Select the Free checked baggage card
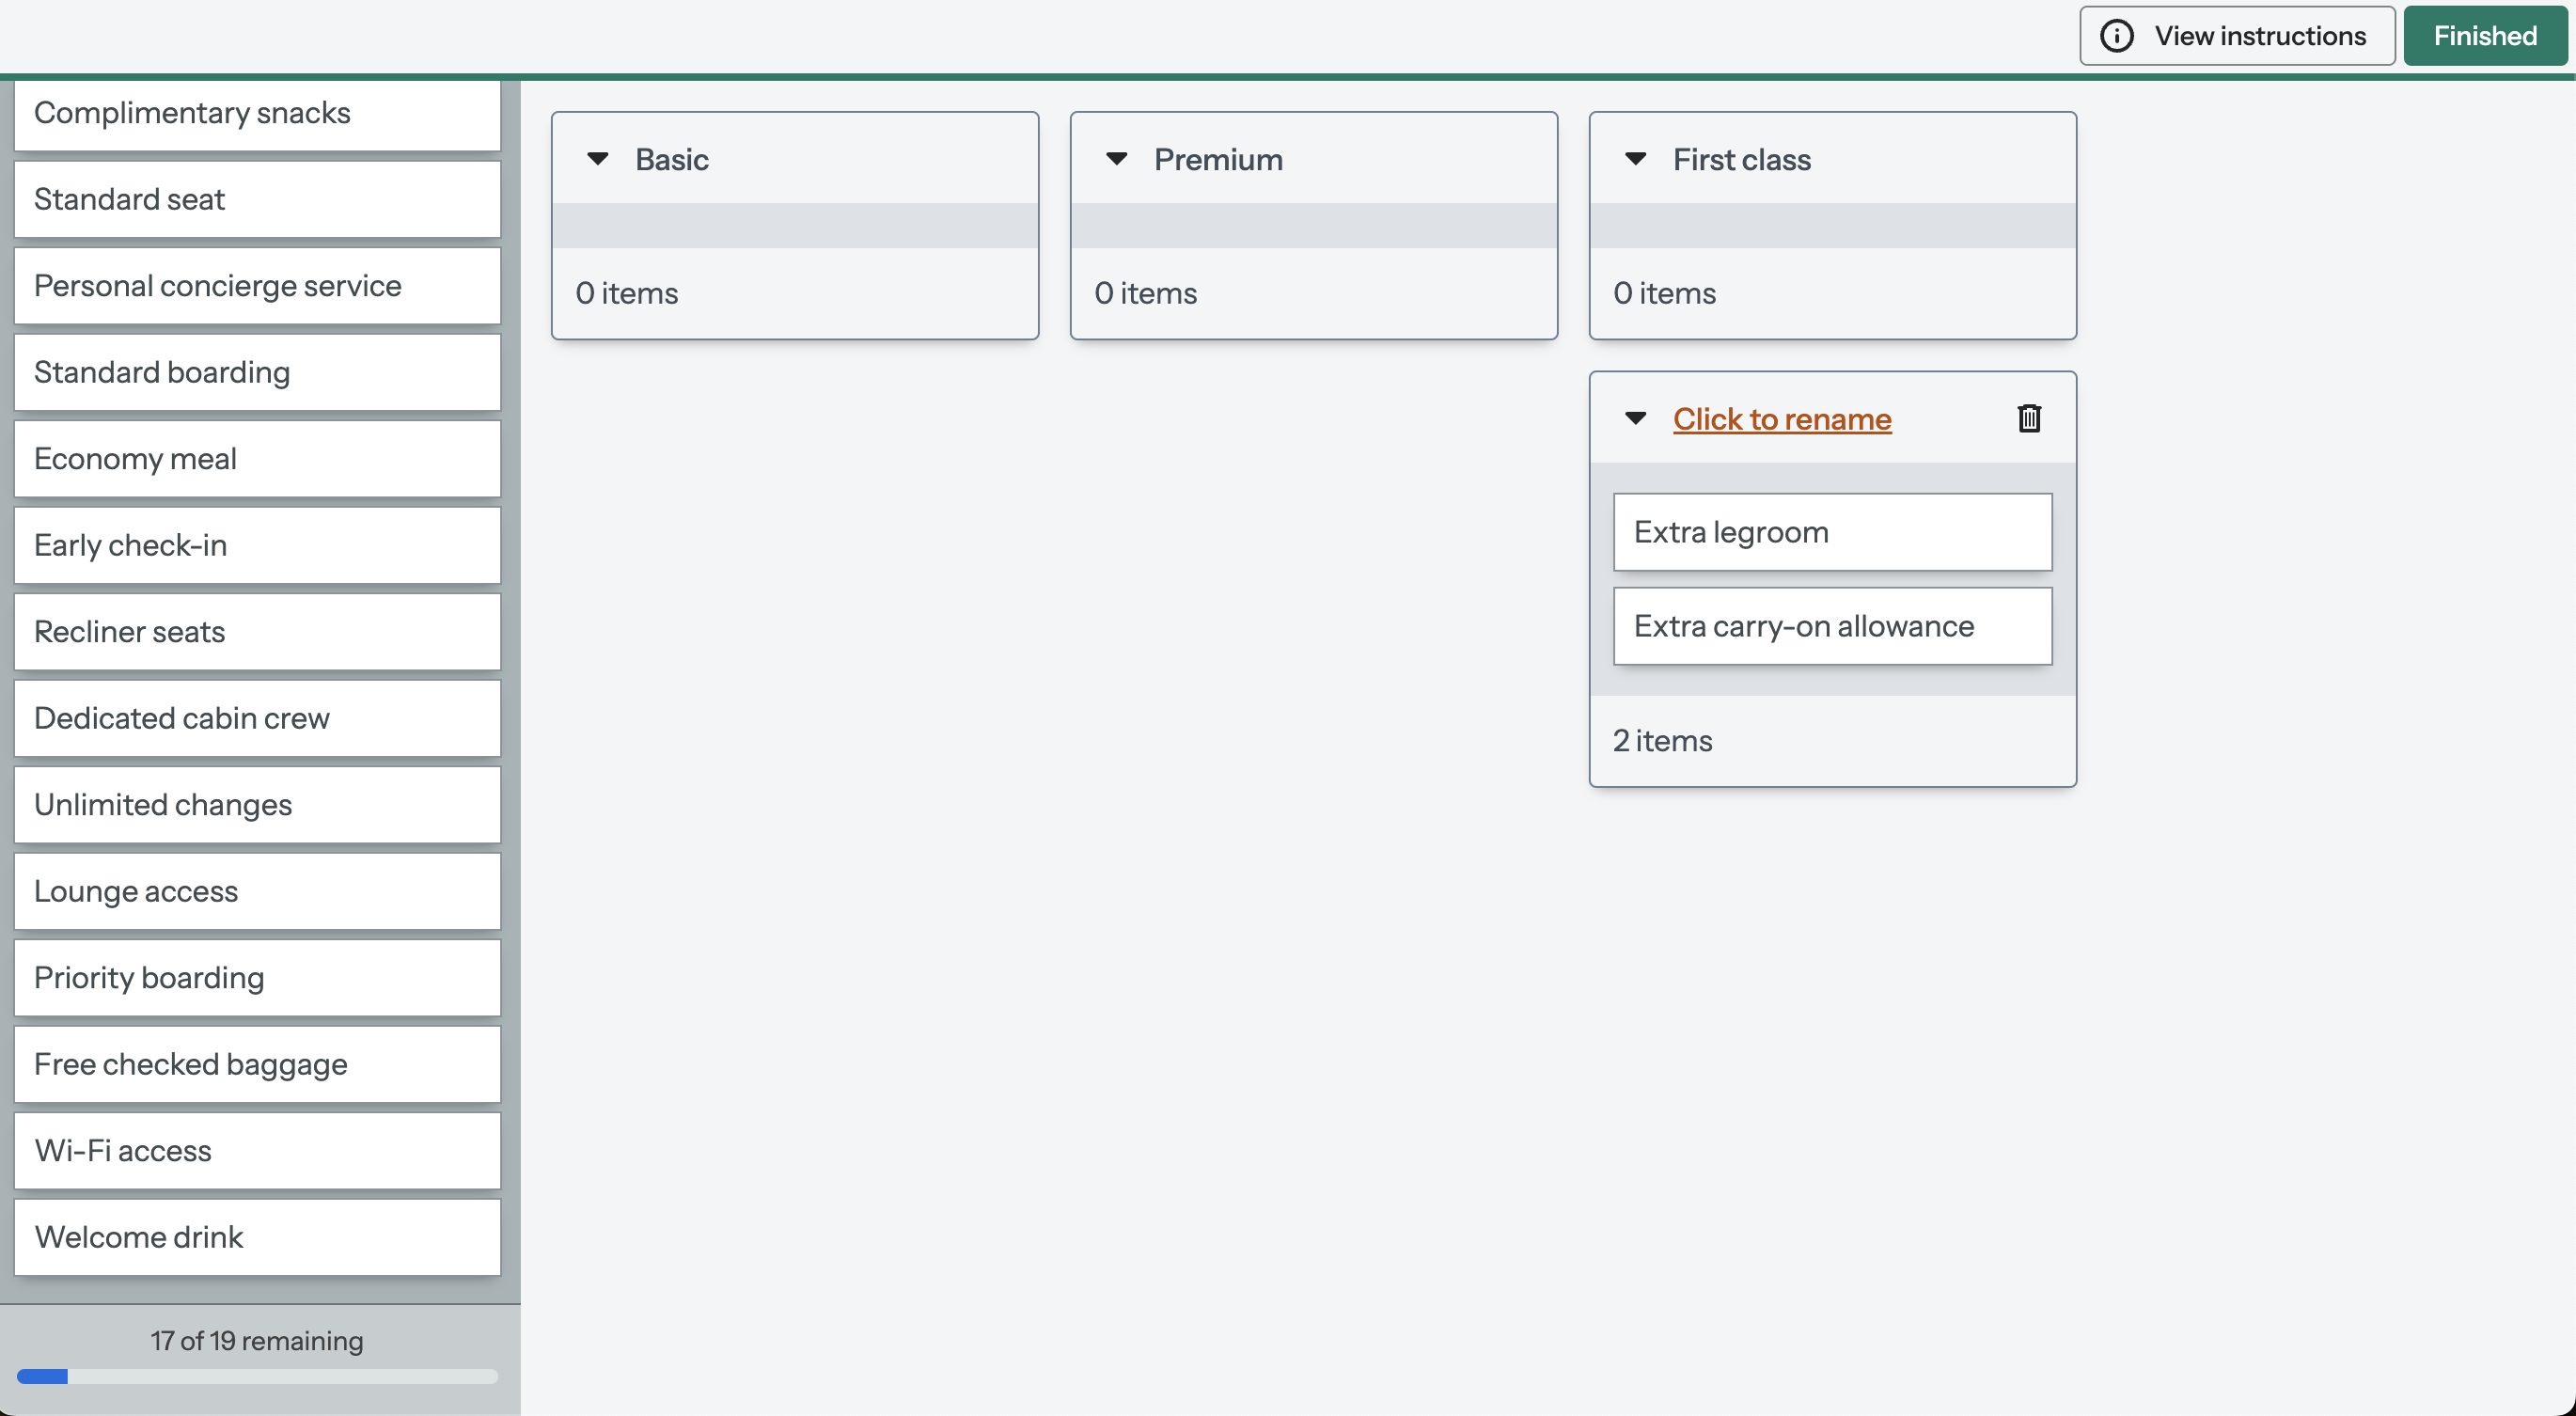Screen dimensions: 2576x1416 pos(257,1064)
